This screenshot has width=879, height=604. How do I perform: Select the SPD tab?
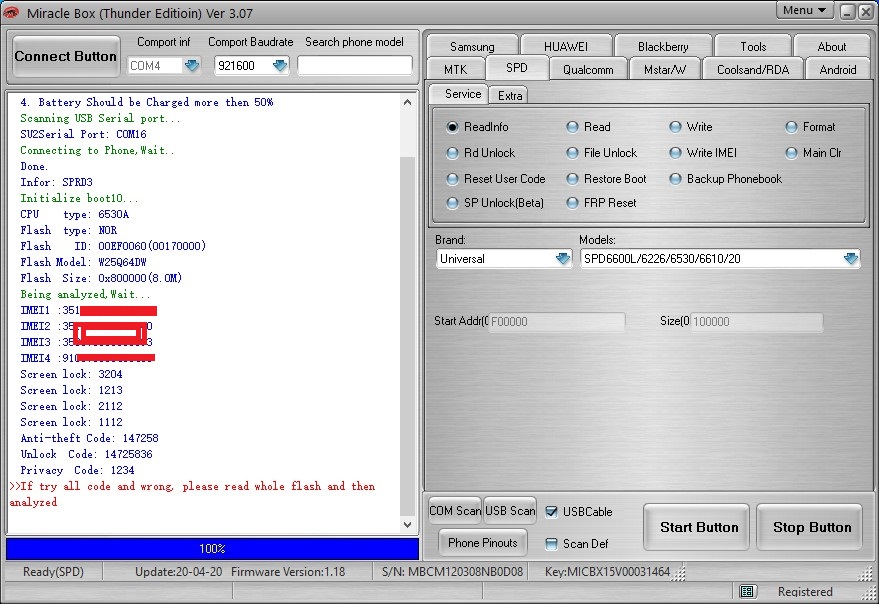(x=516, y=68)
